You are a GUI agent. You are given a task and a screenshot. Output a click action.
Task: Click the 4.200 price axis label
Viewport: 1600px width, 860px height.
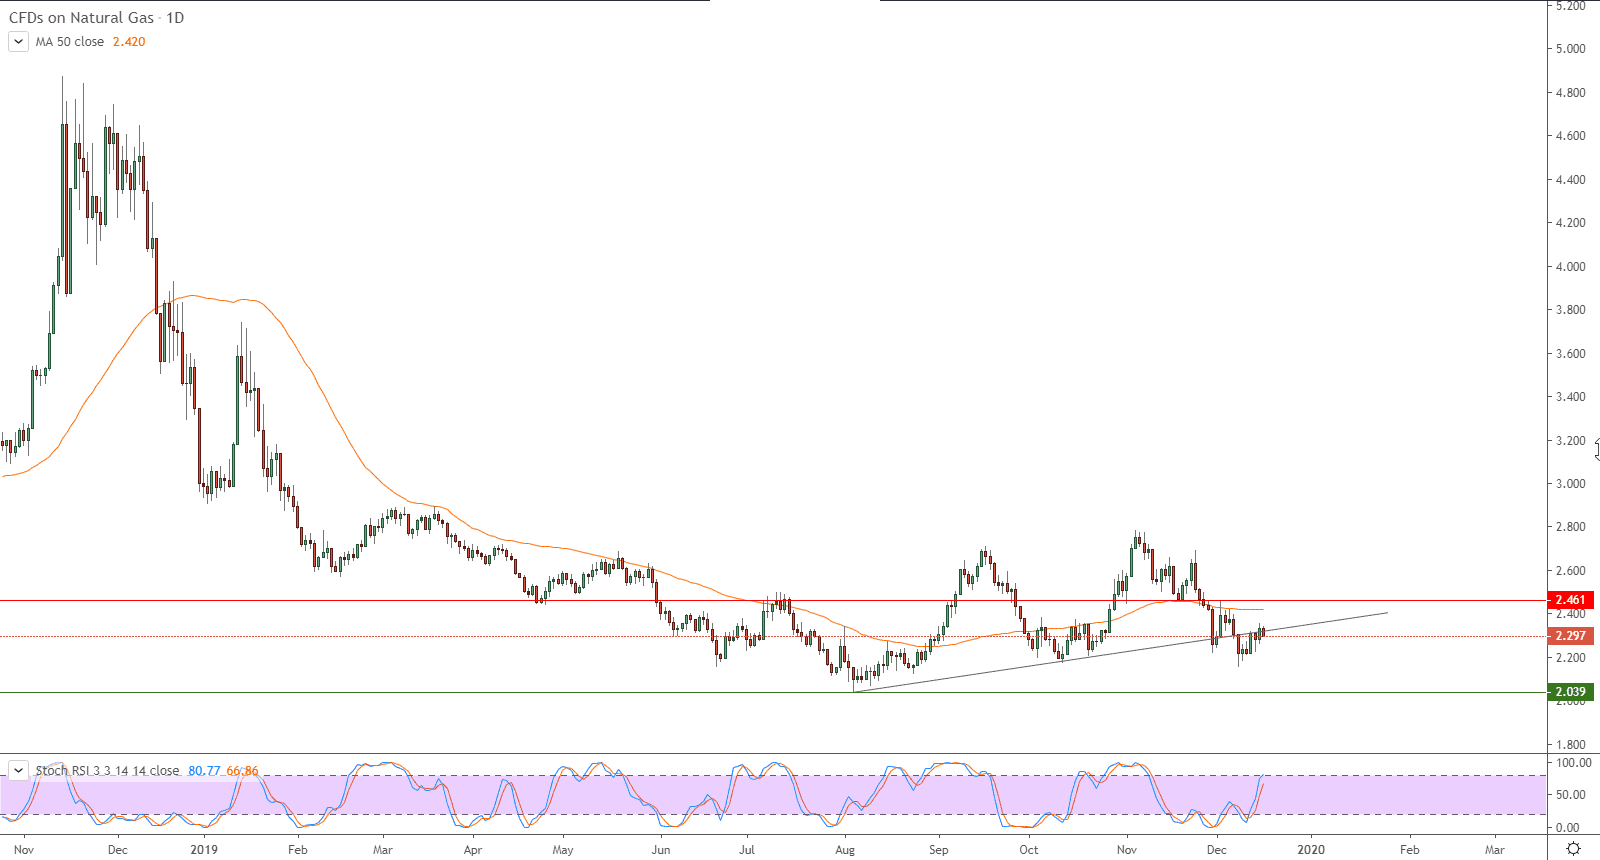(1570, 223)
